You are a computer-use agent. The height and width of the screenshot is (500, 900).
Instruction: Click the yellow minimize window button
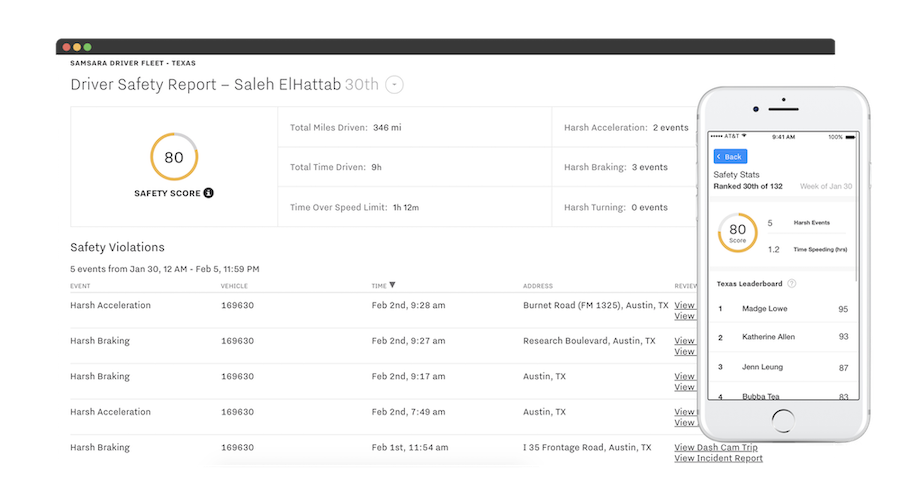coord(77,47)
